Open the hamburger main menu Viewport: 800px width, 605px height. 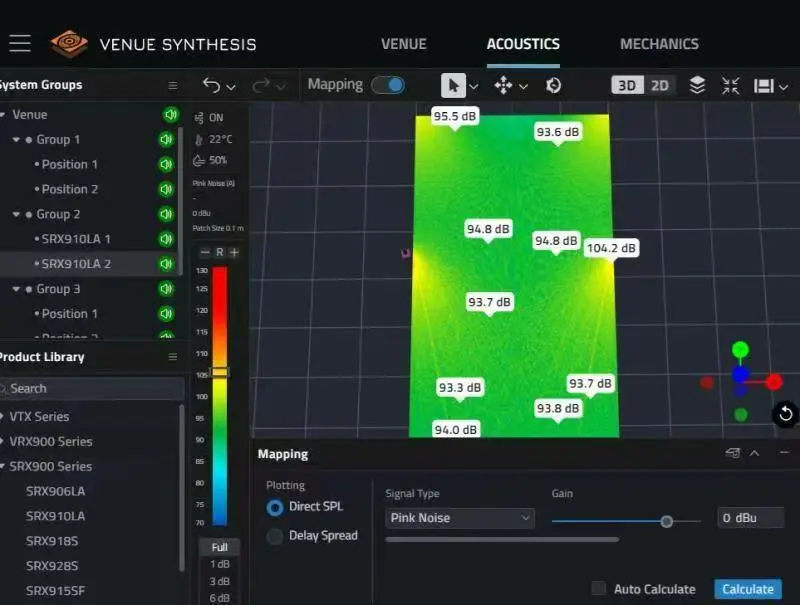[20, 44]
